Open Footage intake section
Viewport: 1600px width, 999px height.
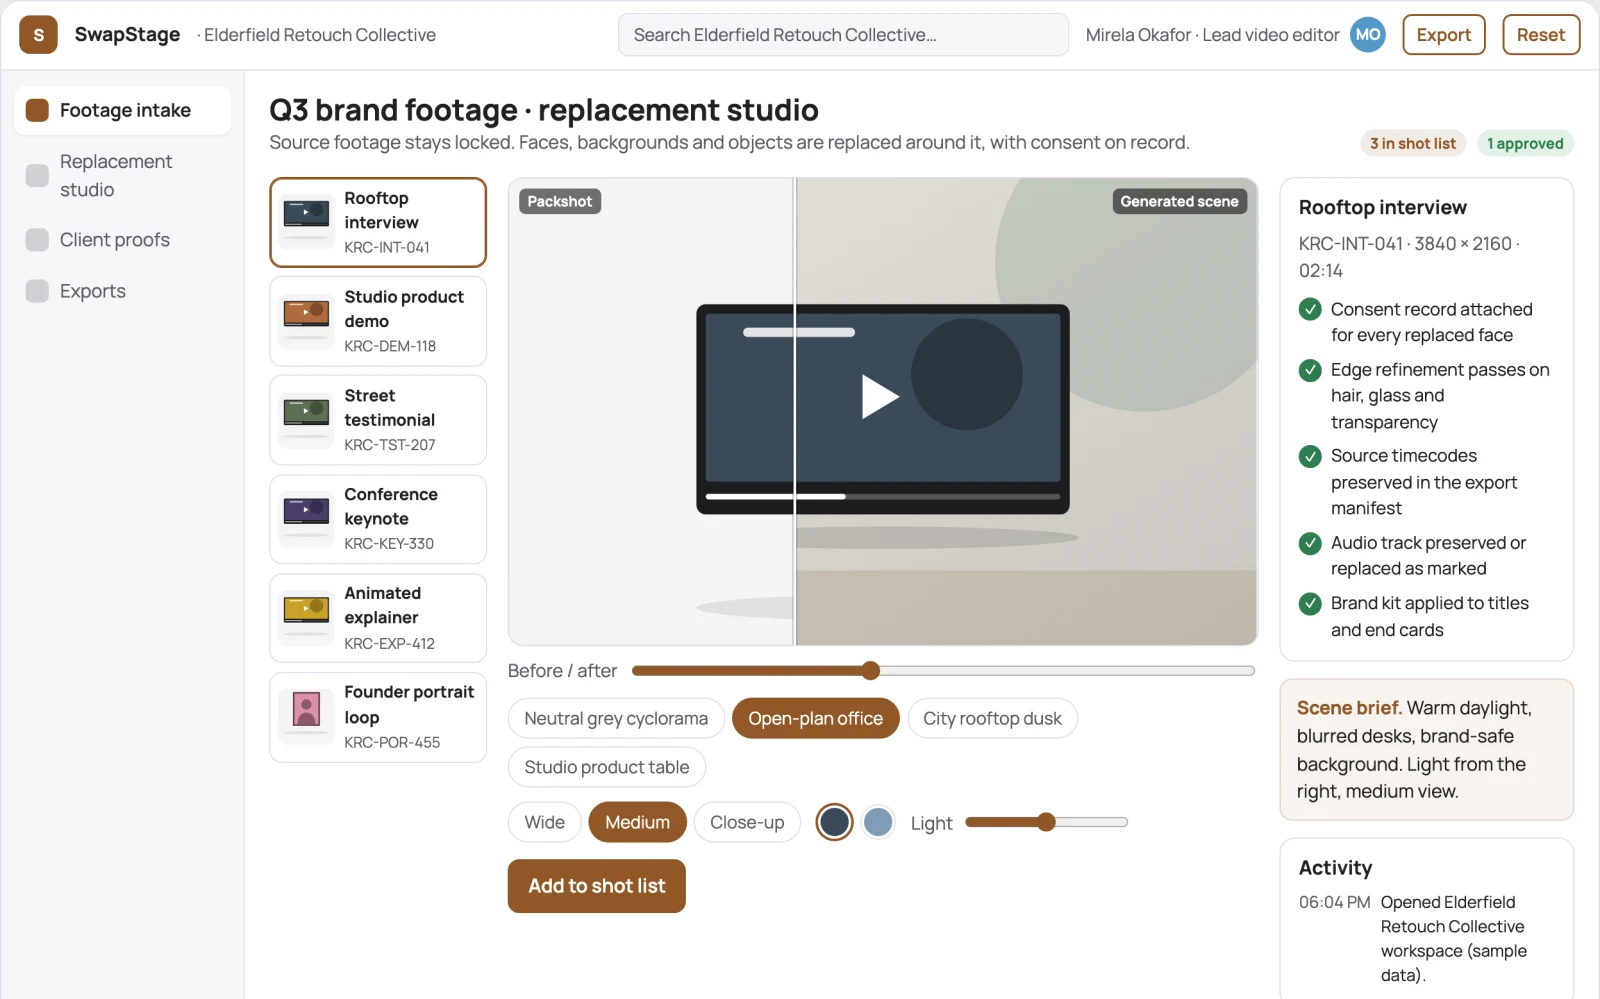pos(122,110)
